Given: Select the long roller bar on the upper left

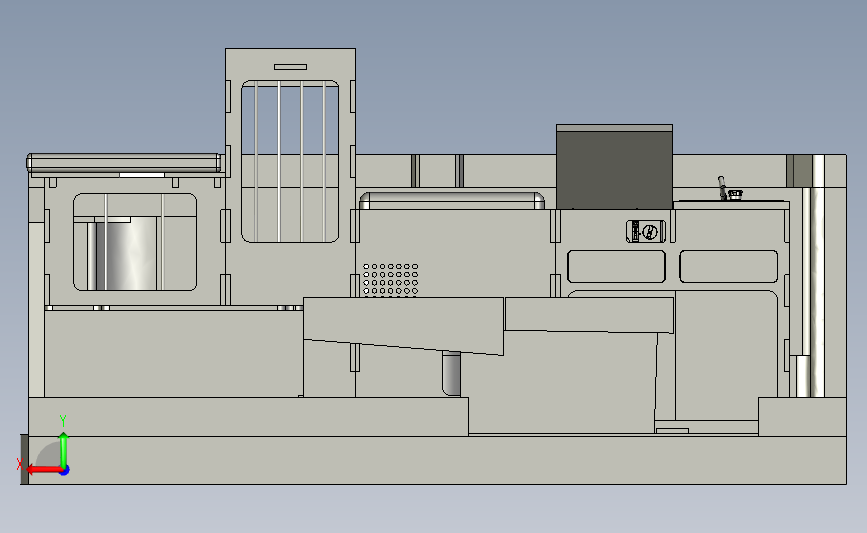Looking at the screenshot, I should pyautogui.click(x=124, y=163).
